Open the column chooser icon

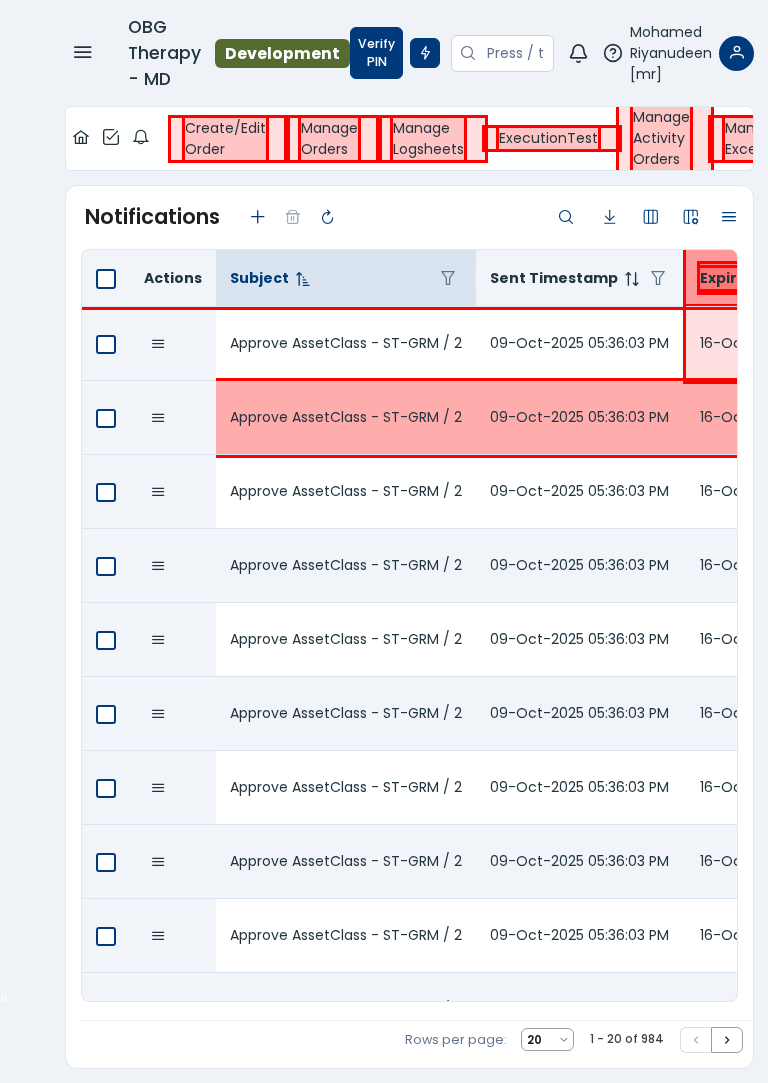point(651,217)
